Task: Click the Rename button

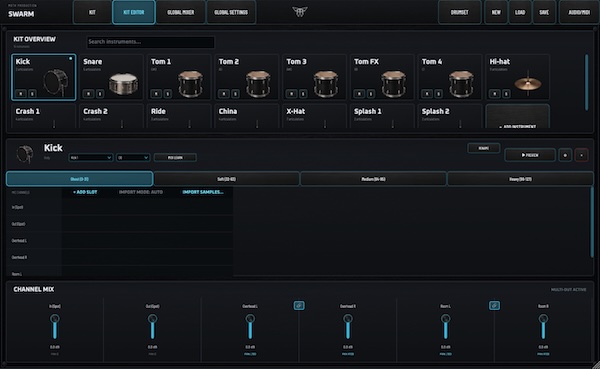Action: click(x=484, y=148)
